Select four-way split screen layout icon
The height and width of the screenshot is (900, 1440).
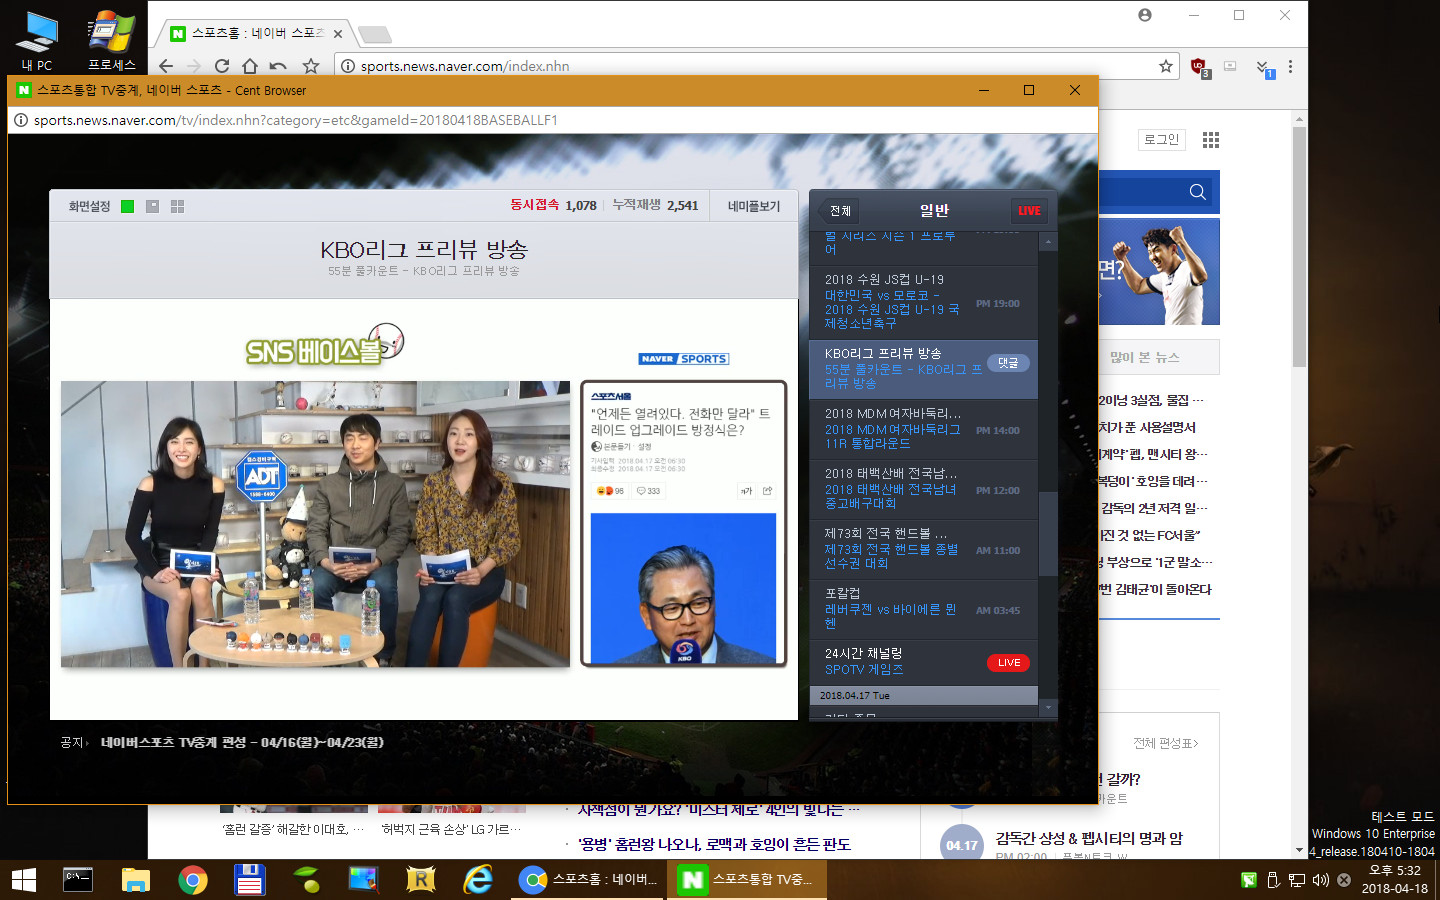[177, 206]
